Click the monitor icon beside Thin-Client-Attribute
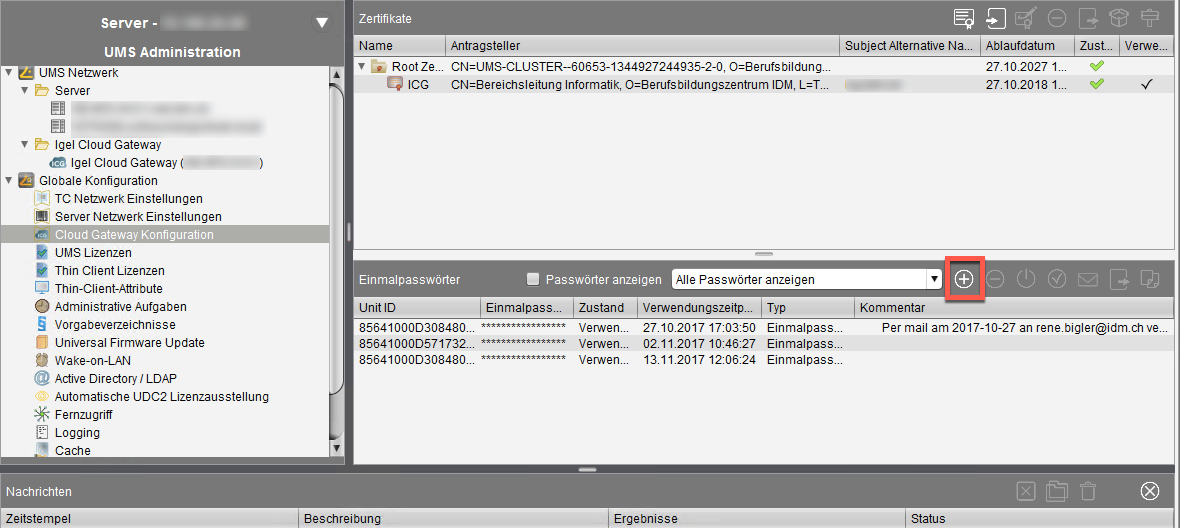Image resolution: width=1180 pixels, height=528 pixels. [x=42, y=288]
